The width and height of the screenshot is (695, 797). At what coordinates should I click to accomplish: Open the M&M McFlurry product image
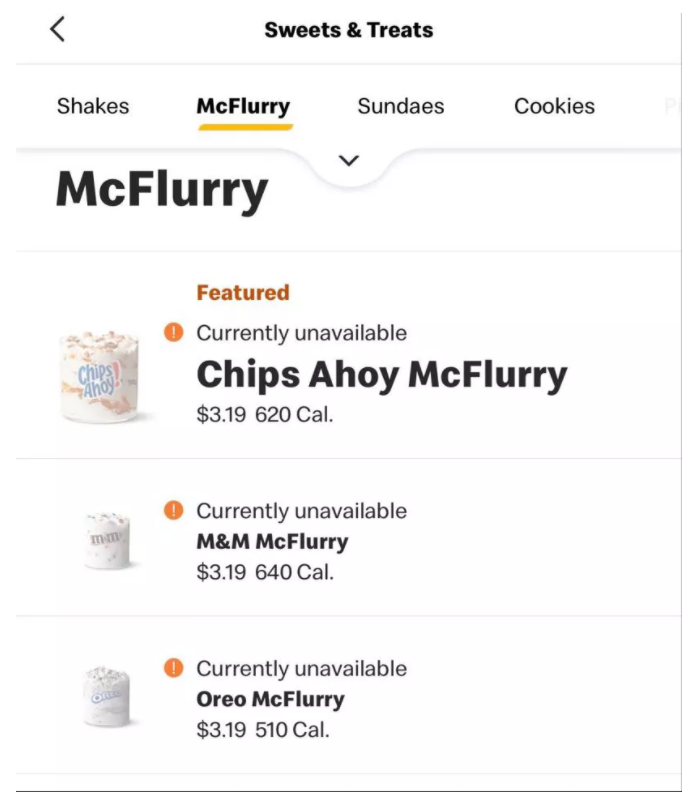pyautogui.click(x=107, y=540)
